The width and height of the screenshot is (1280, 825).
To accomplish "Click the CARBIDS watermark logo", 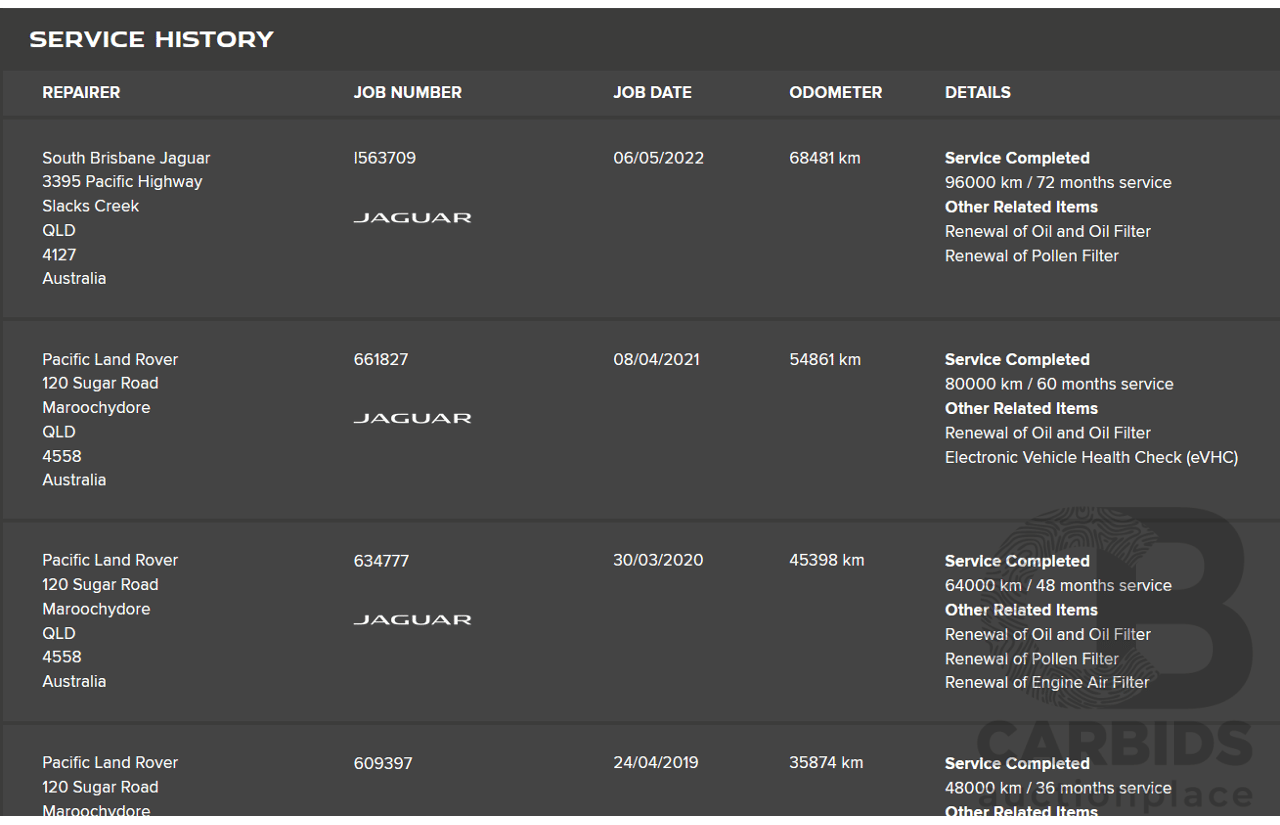I will click(x=1113, y=745).
